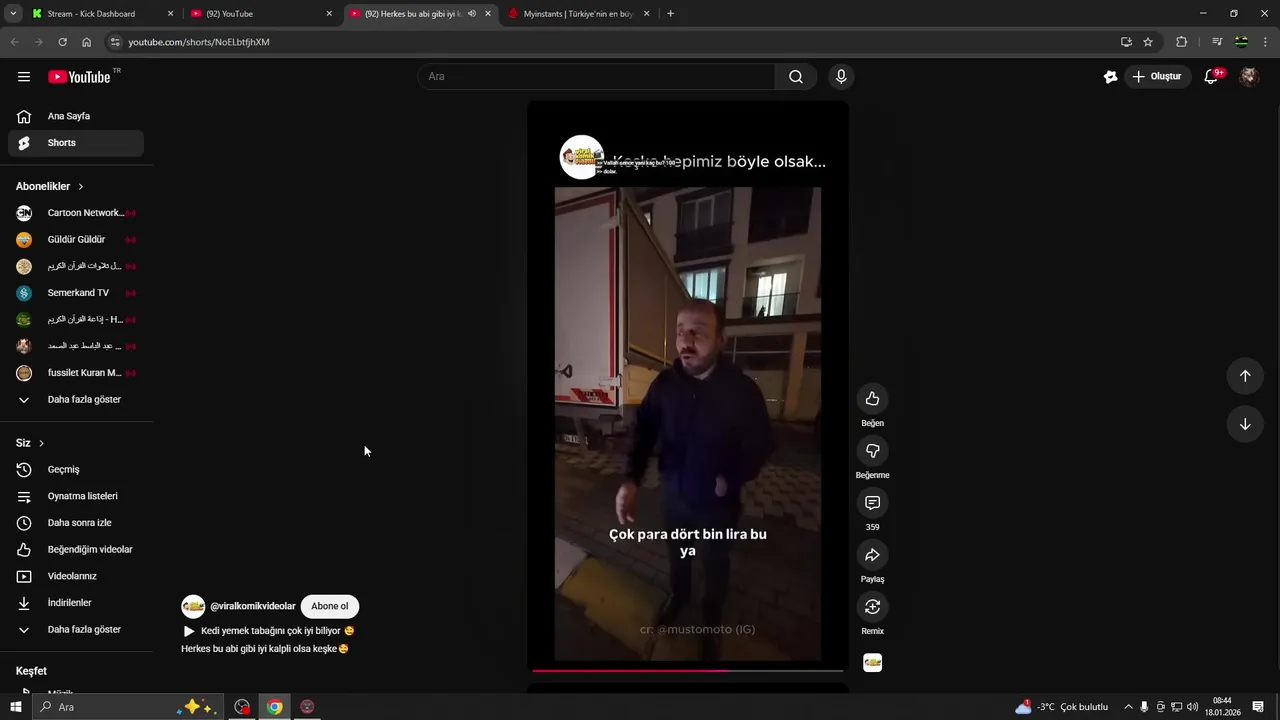Click the icon left of Oluştur
The image size is (1280, 720).
pos(1110,77)
